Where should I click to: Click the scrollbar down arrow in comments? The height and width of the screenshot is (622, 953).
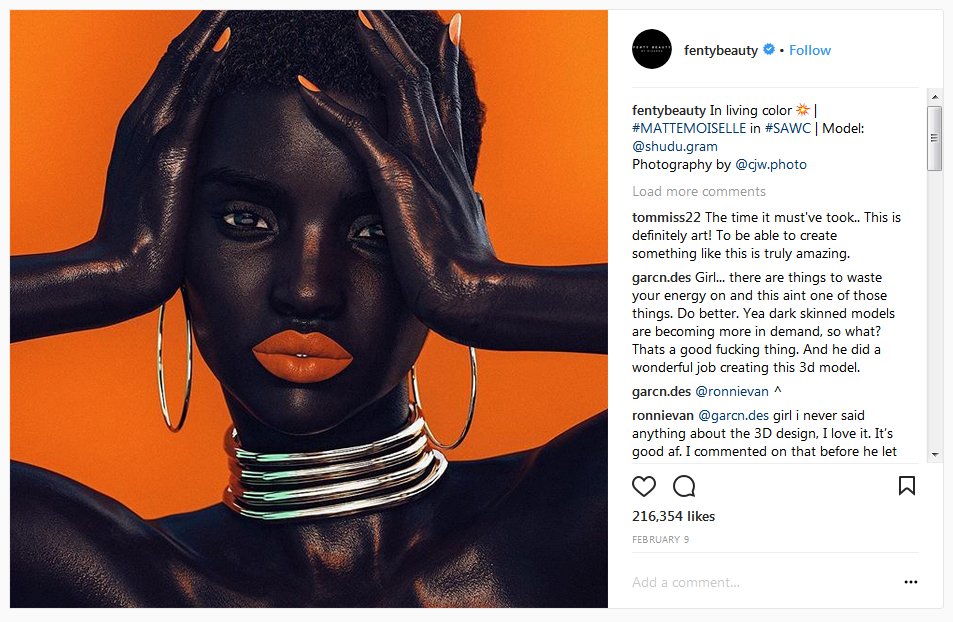tap(935, 454)
